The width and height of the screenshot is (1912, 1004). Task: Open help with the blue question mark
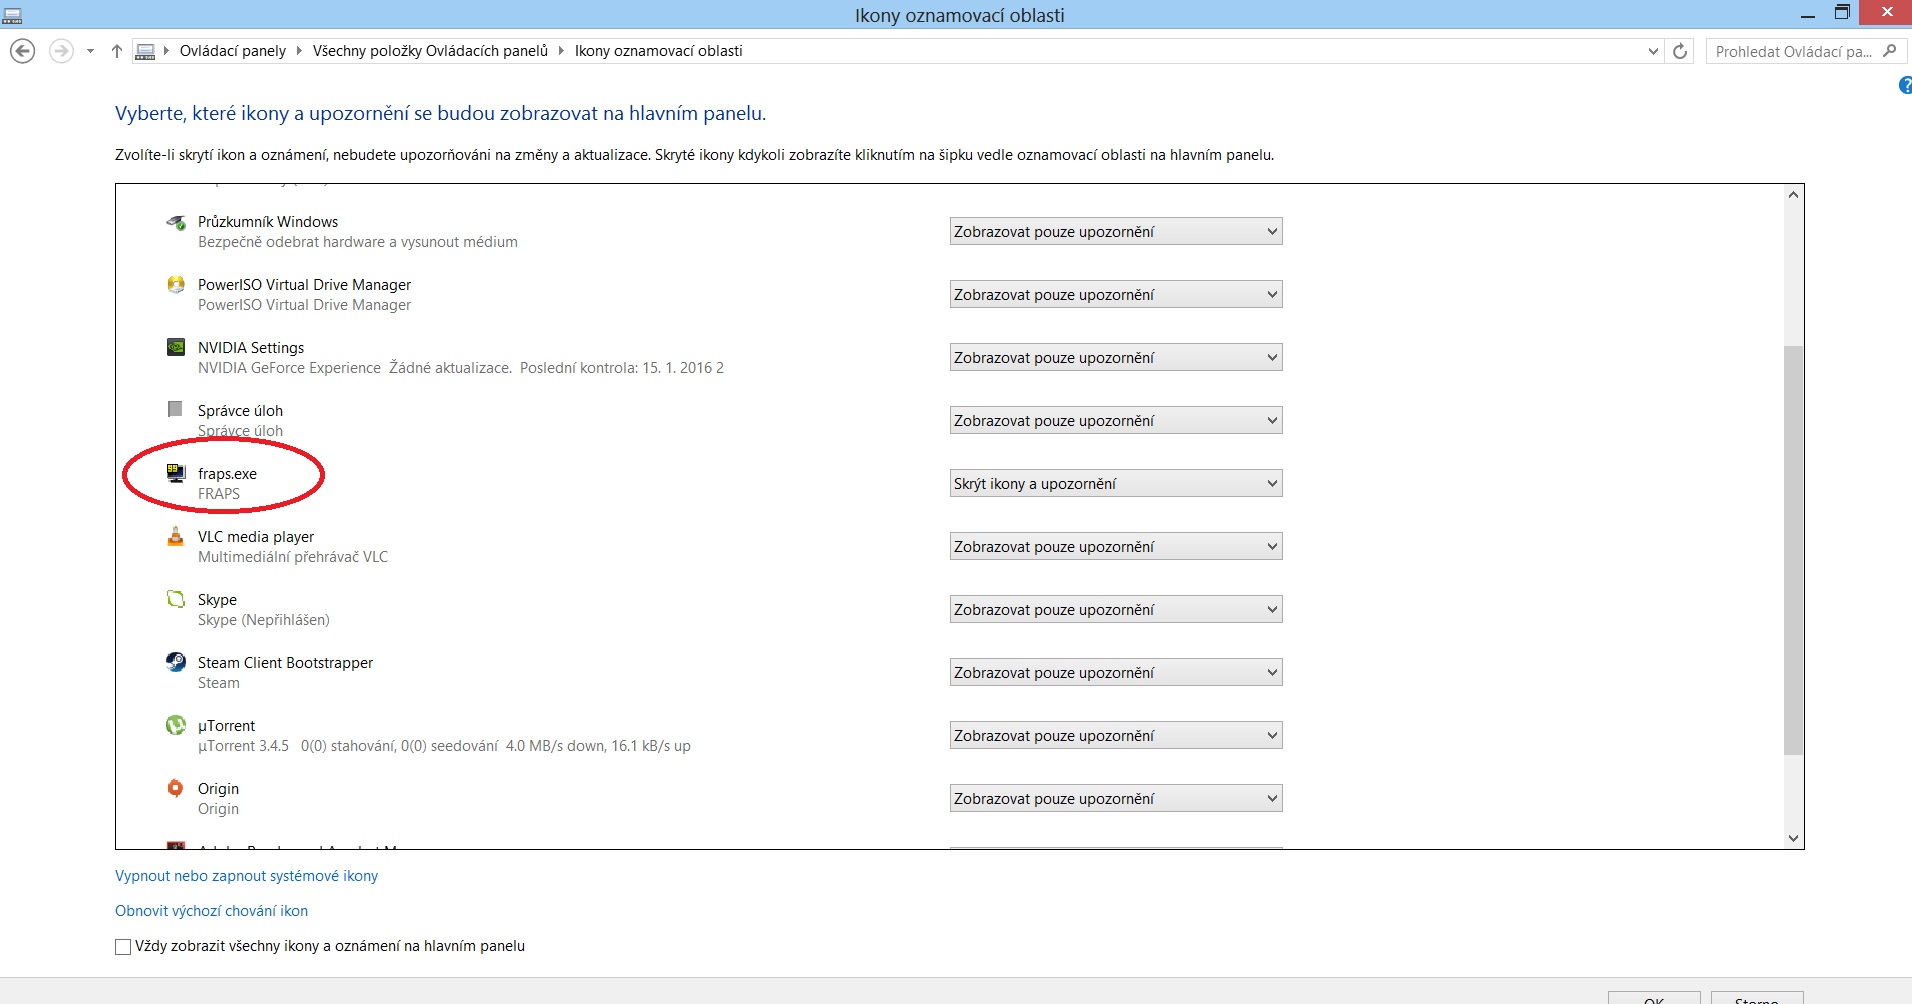click(x=1906, y=86)
